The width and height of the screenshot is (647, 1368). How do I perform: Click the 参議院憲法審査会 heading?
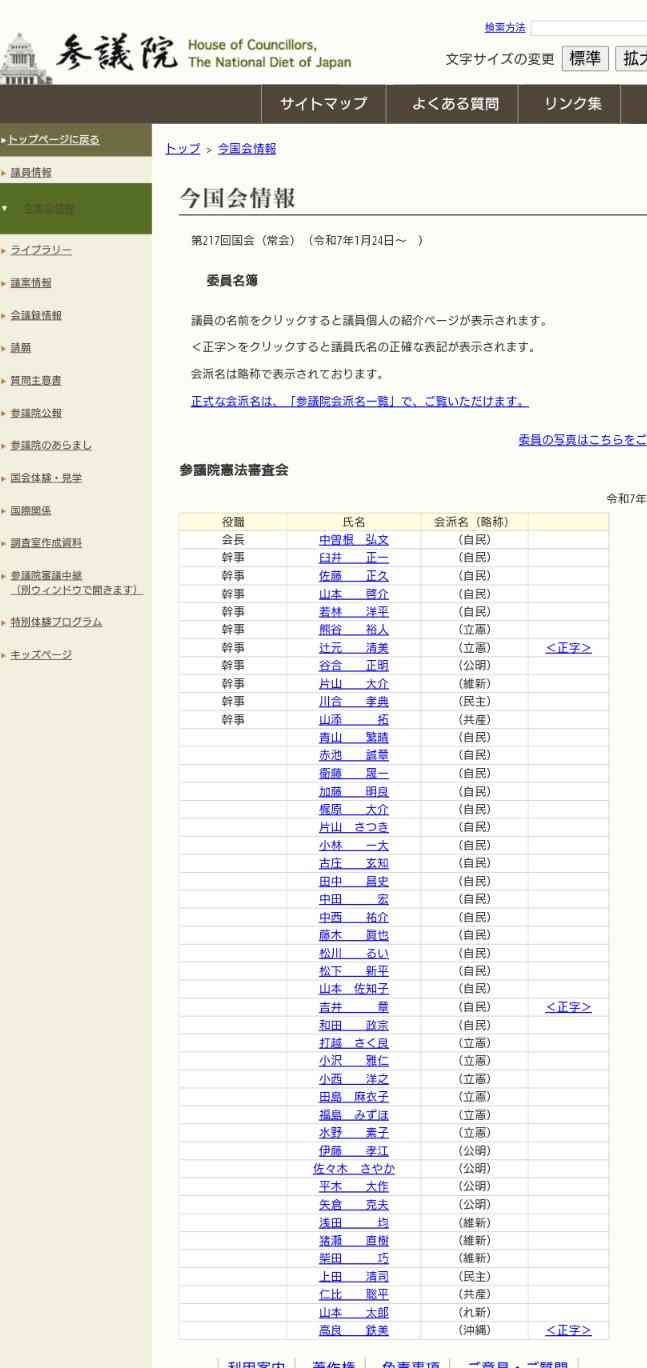234,471
